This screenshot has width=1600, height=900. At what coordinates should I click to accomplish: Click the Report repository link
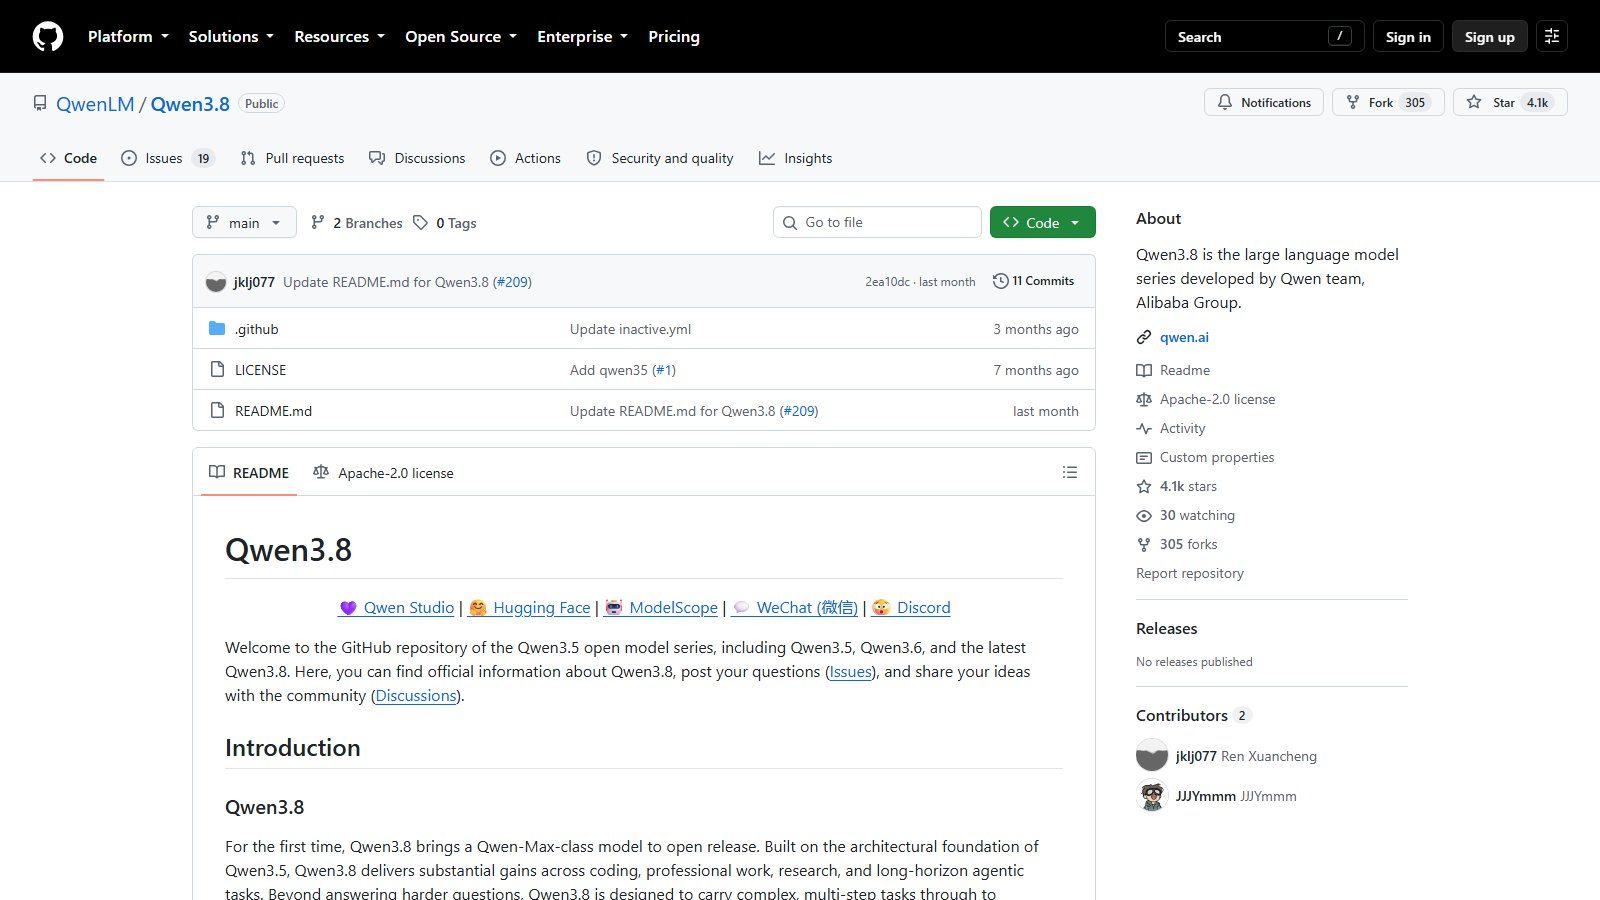click(1190, 573)
